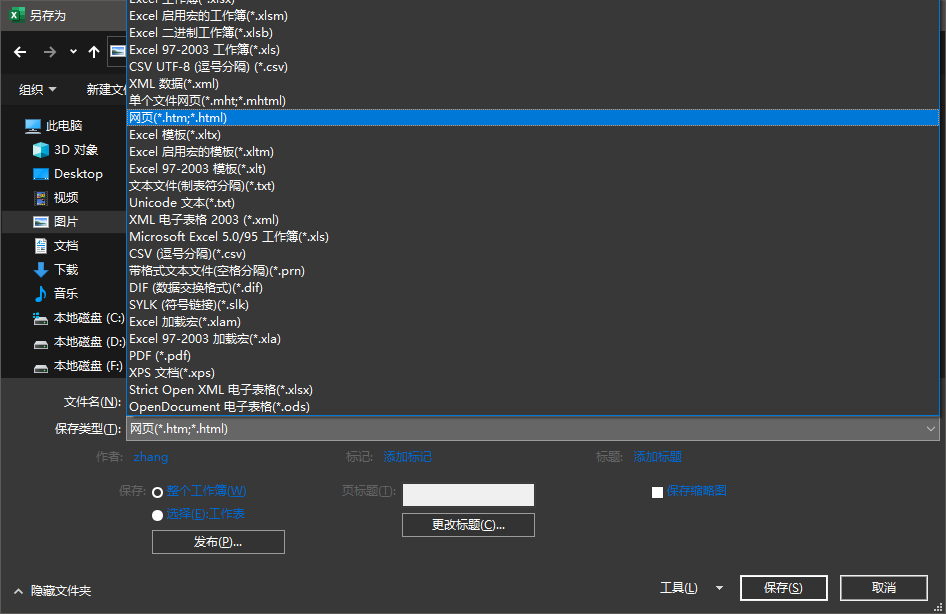Go forward with the right arrow
Image resolution: width=946 pixels, height=614 pixels.
click(49, 52)
